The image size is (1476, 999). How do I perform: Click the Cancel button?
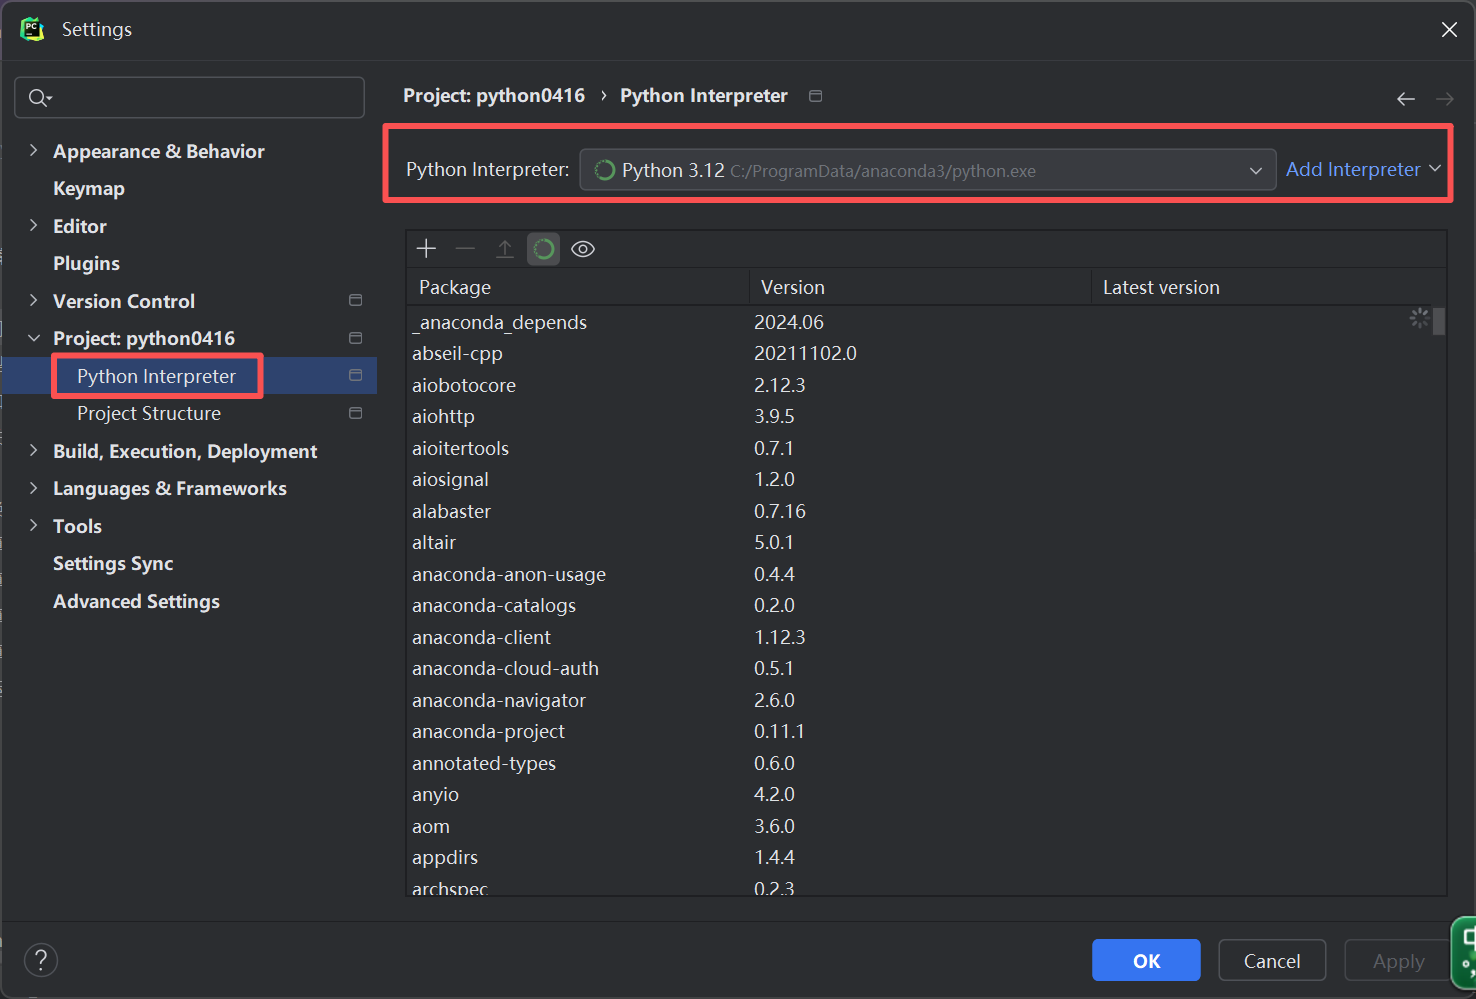point(1271,961)
